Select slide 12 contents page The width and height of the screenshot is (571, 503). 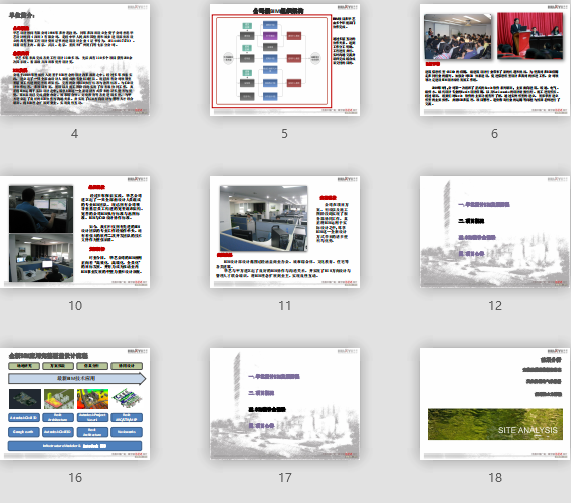pyautogui.click(x=495, y=232)
